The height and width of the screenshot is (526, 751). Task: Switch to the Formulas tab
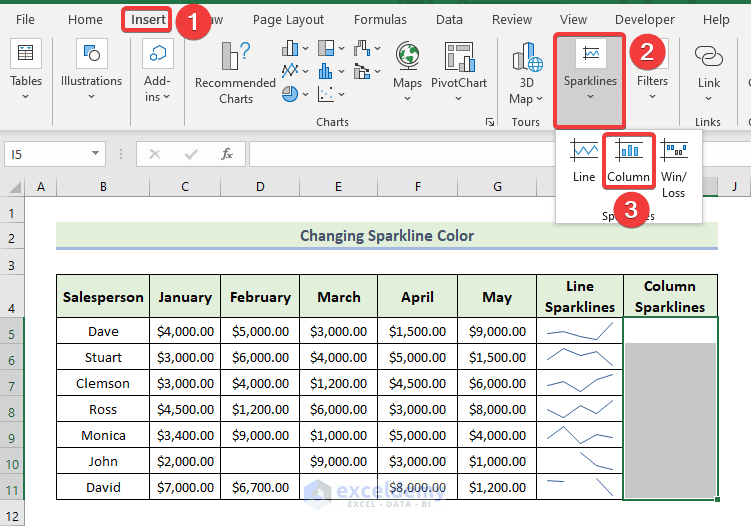click(x=380, y=19)
